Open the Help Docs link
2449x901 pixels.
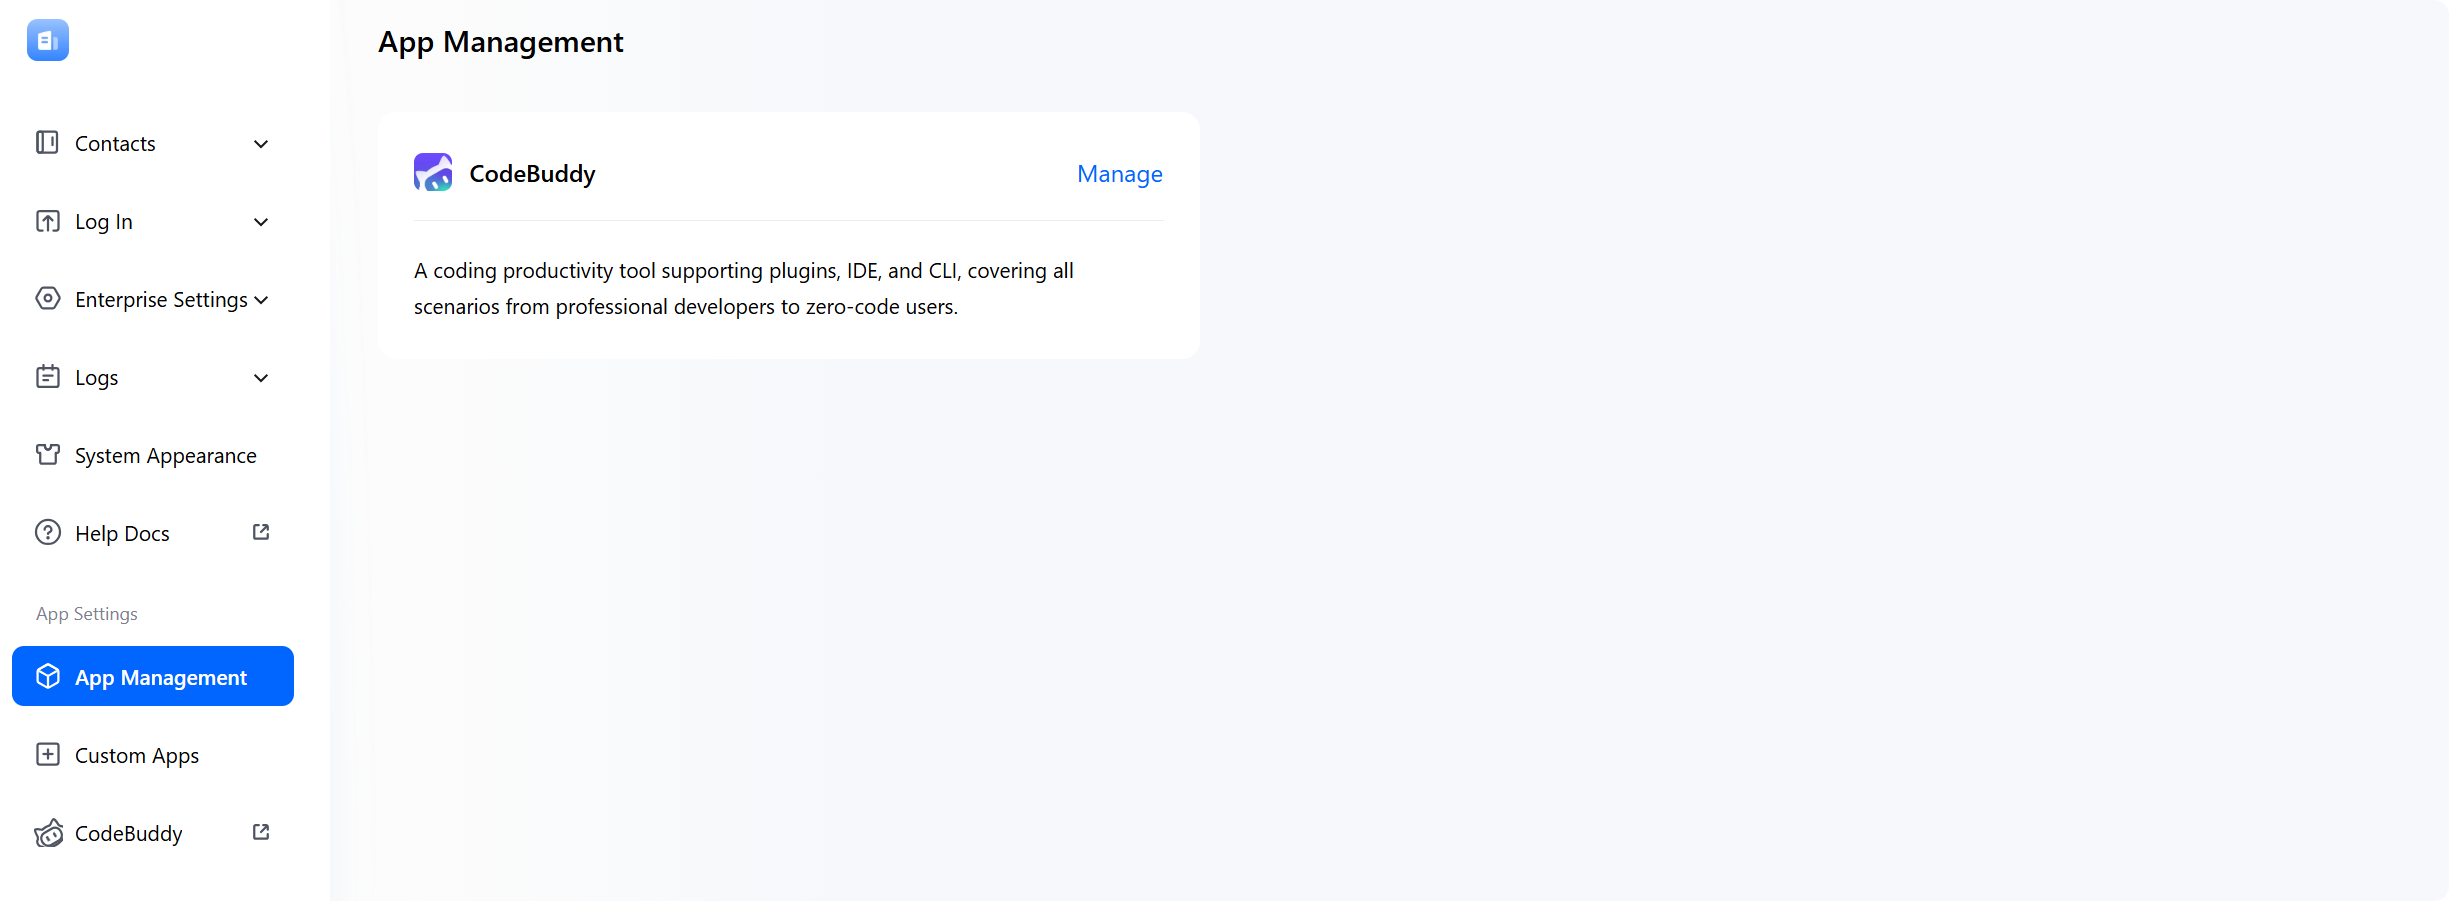(153, 533)
